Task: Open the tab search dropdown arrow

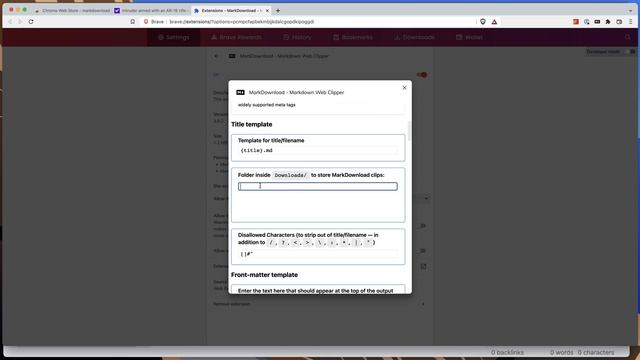Action: click(631, 11)
